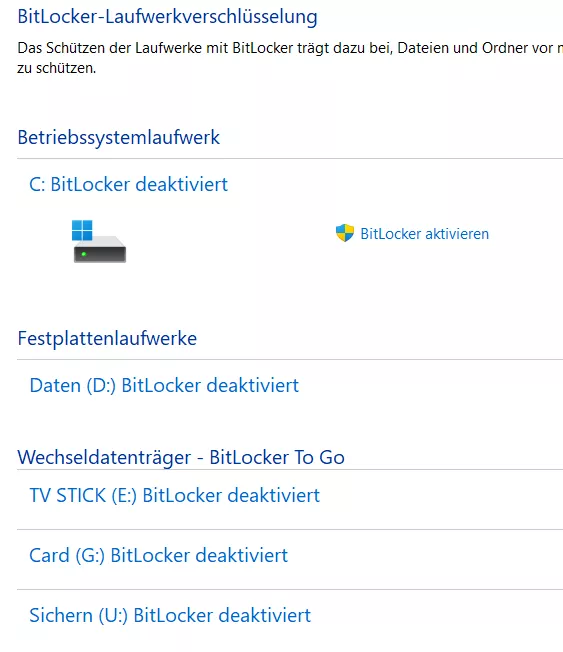Click the "zu schützen." text line
The image size is (563, 652).
(x=57, y=68)
